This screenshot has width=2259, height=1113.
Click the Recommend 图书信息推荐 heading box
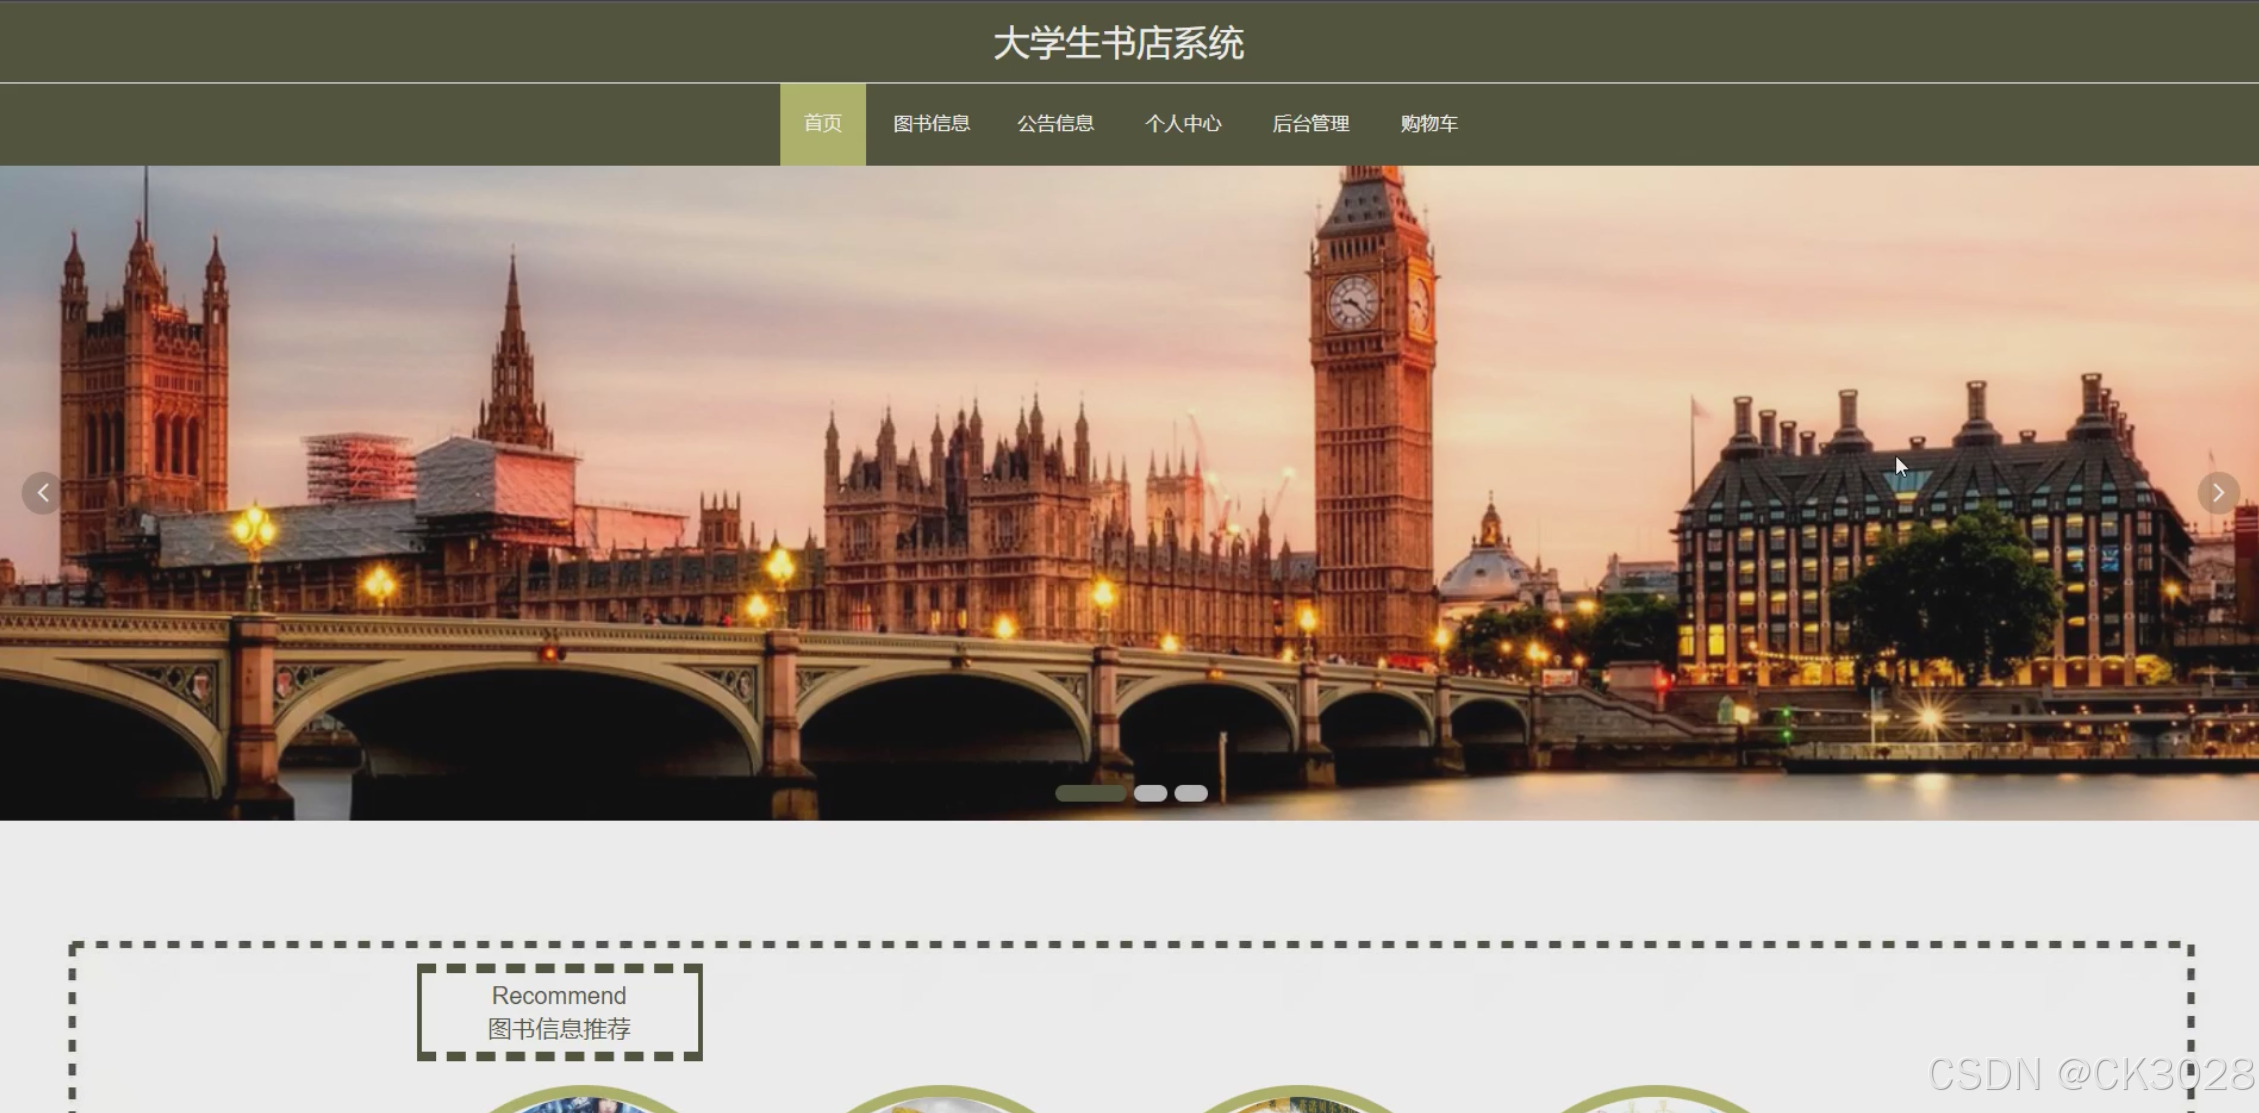click(560, 1012)
